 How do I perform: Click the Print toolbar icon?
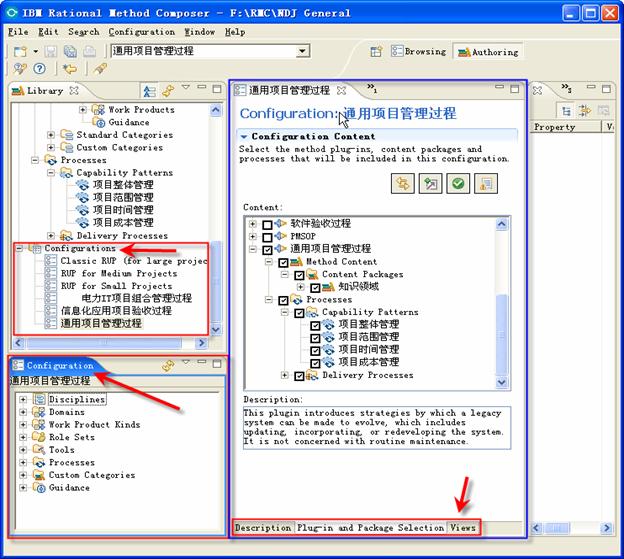click(x=90, y=52)
